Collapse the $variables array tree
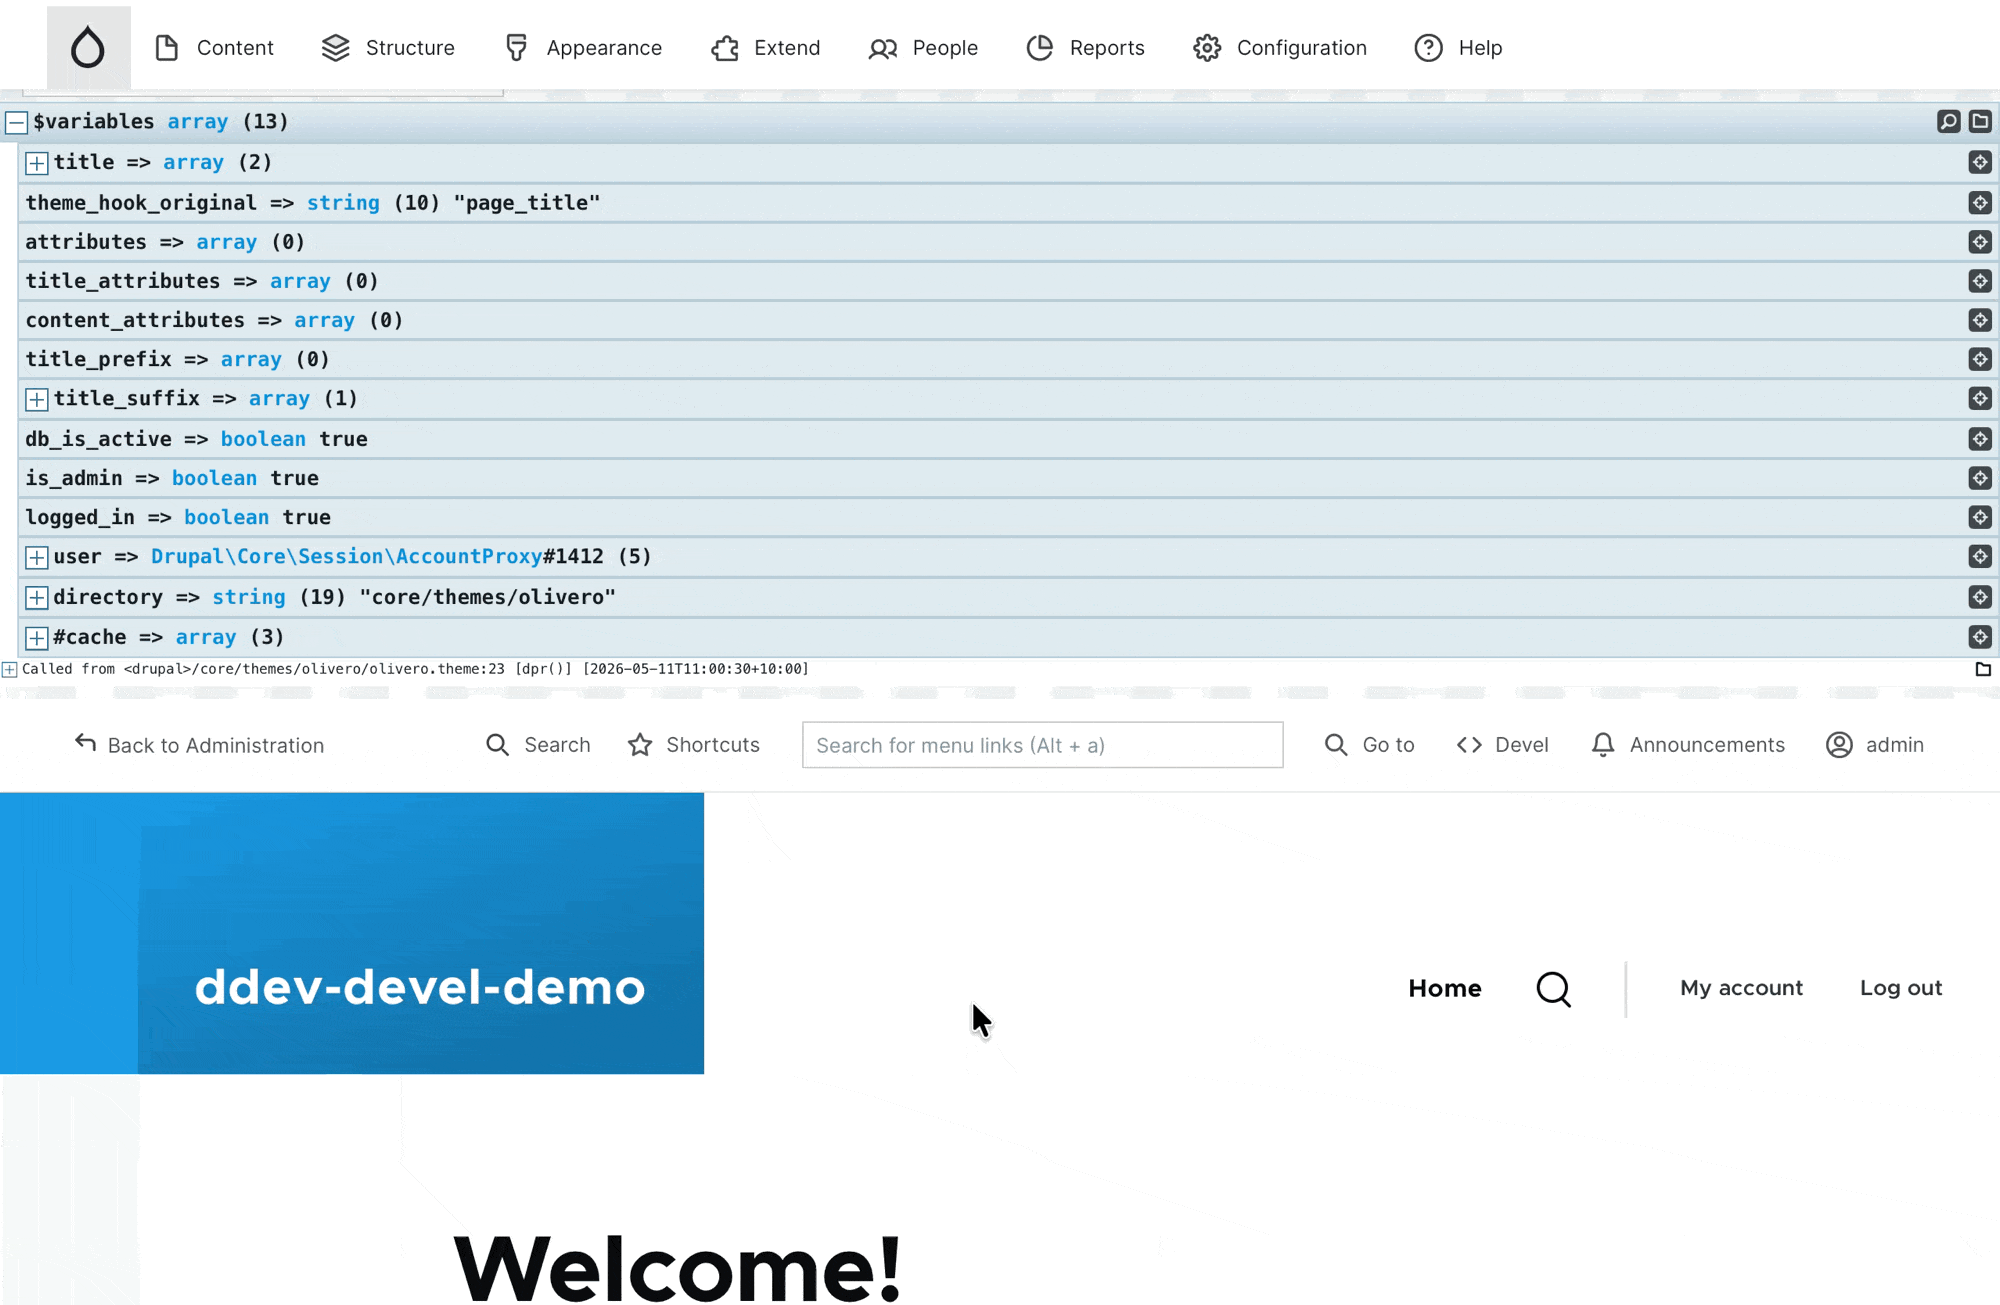The height and width of the screenshot is (1305, 2000). point(16,122)
